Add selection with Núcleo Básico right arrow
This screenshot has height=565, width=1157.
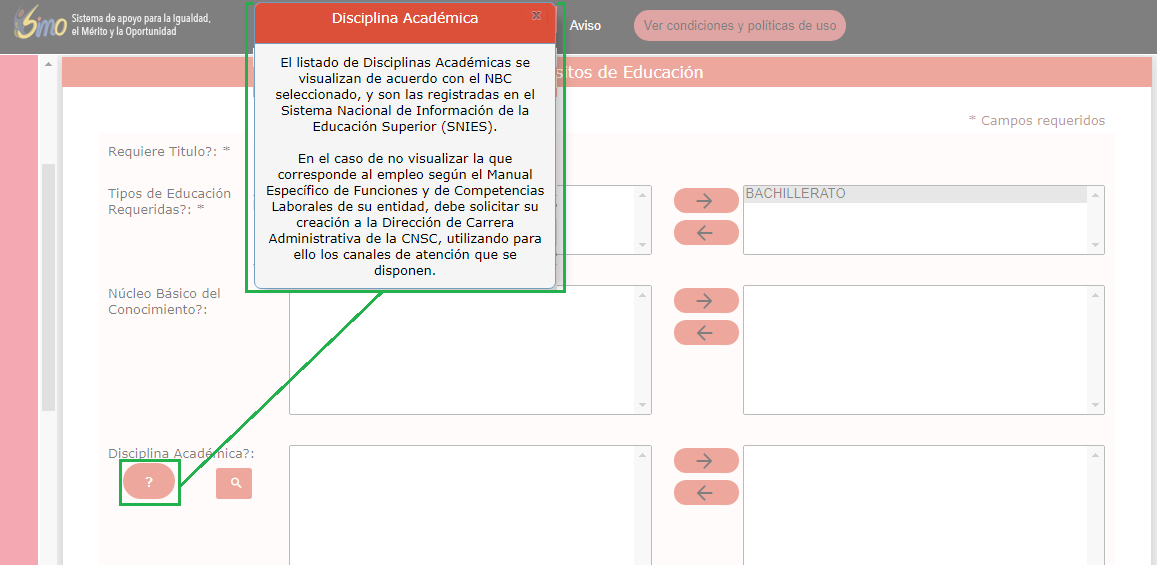706,300
